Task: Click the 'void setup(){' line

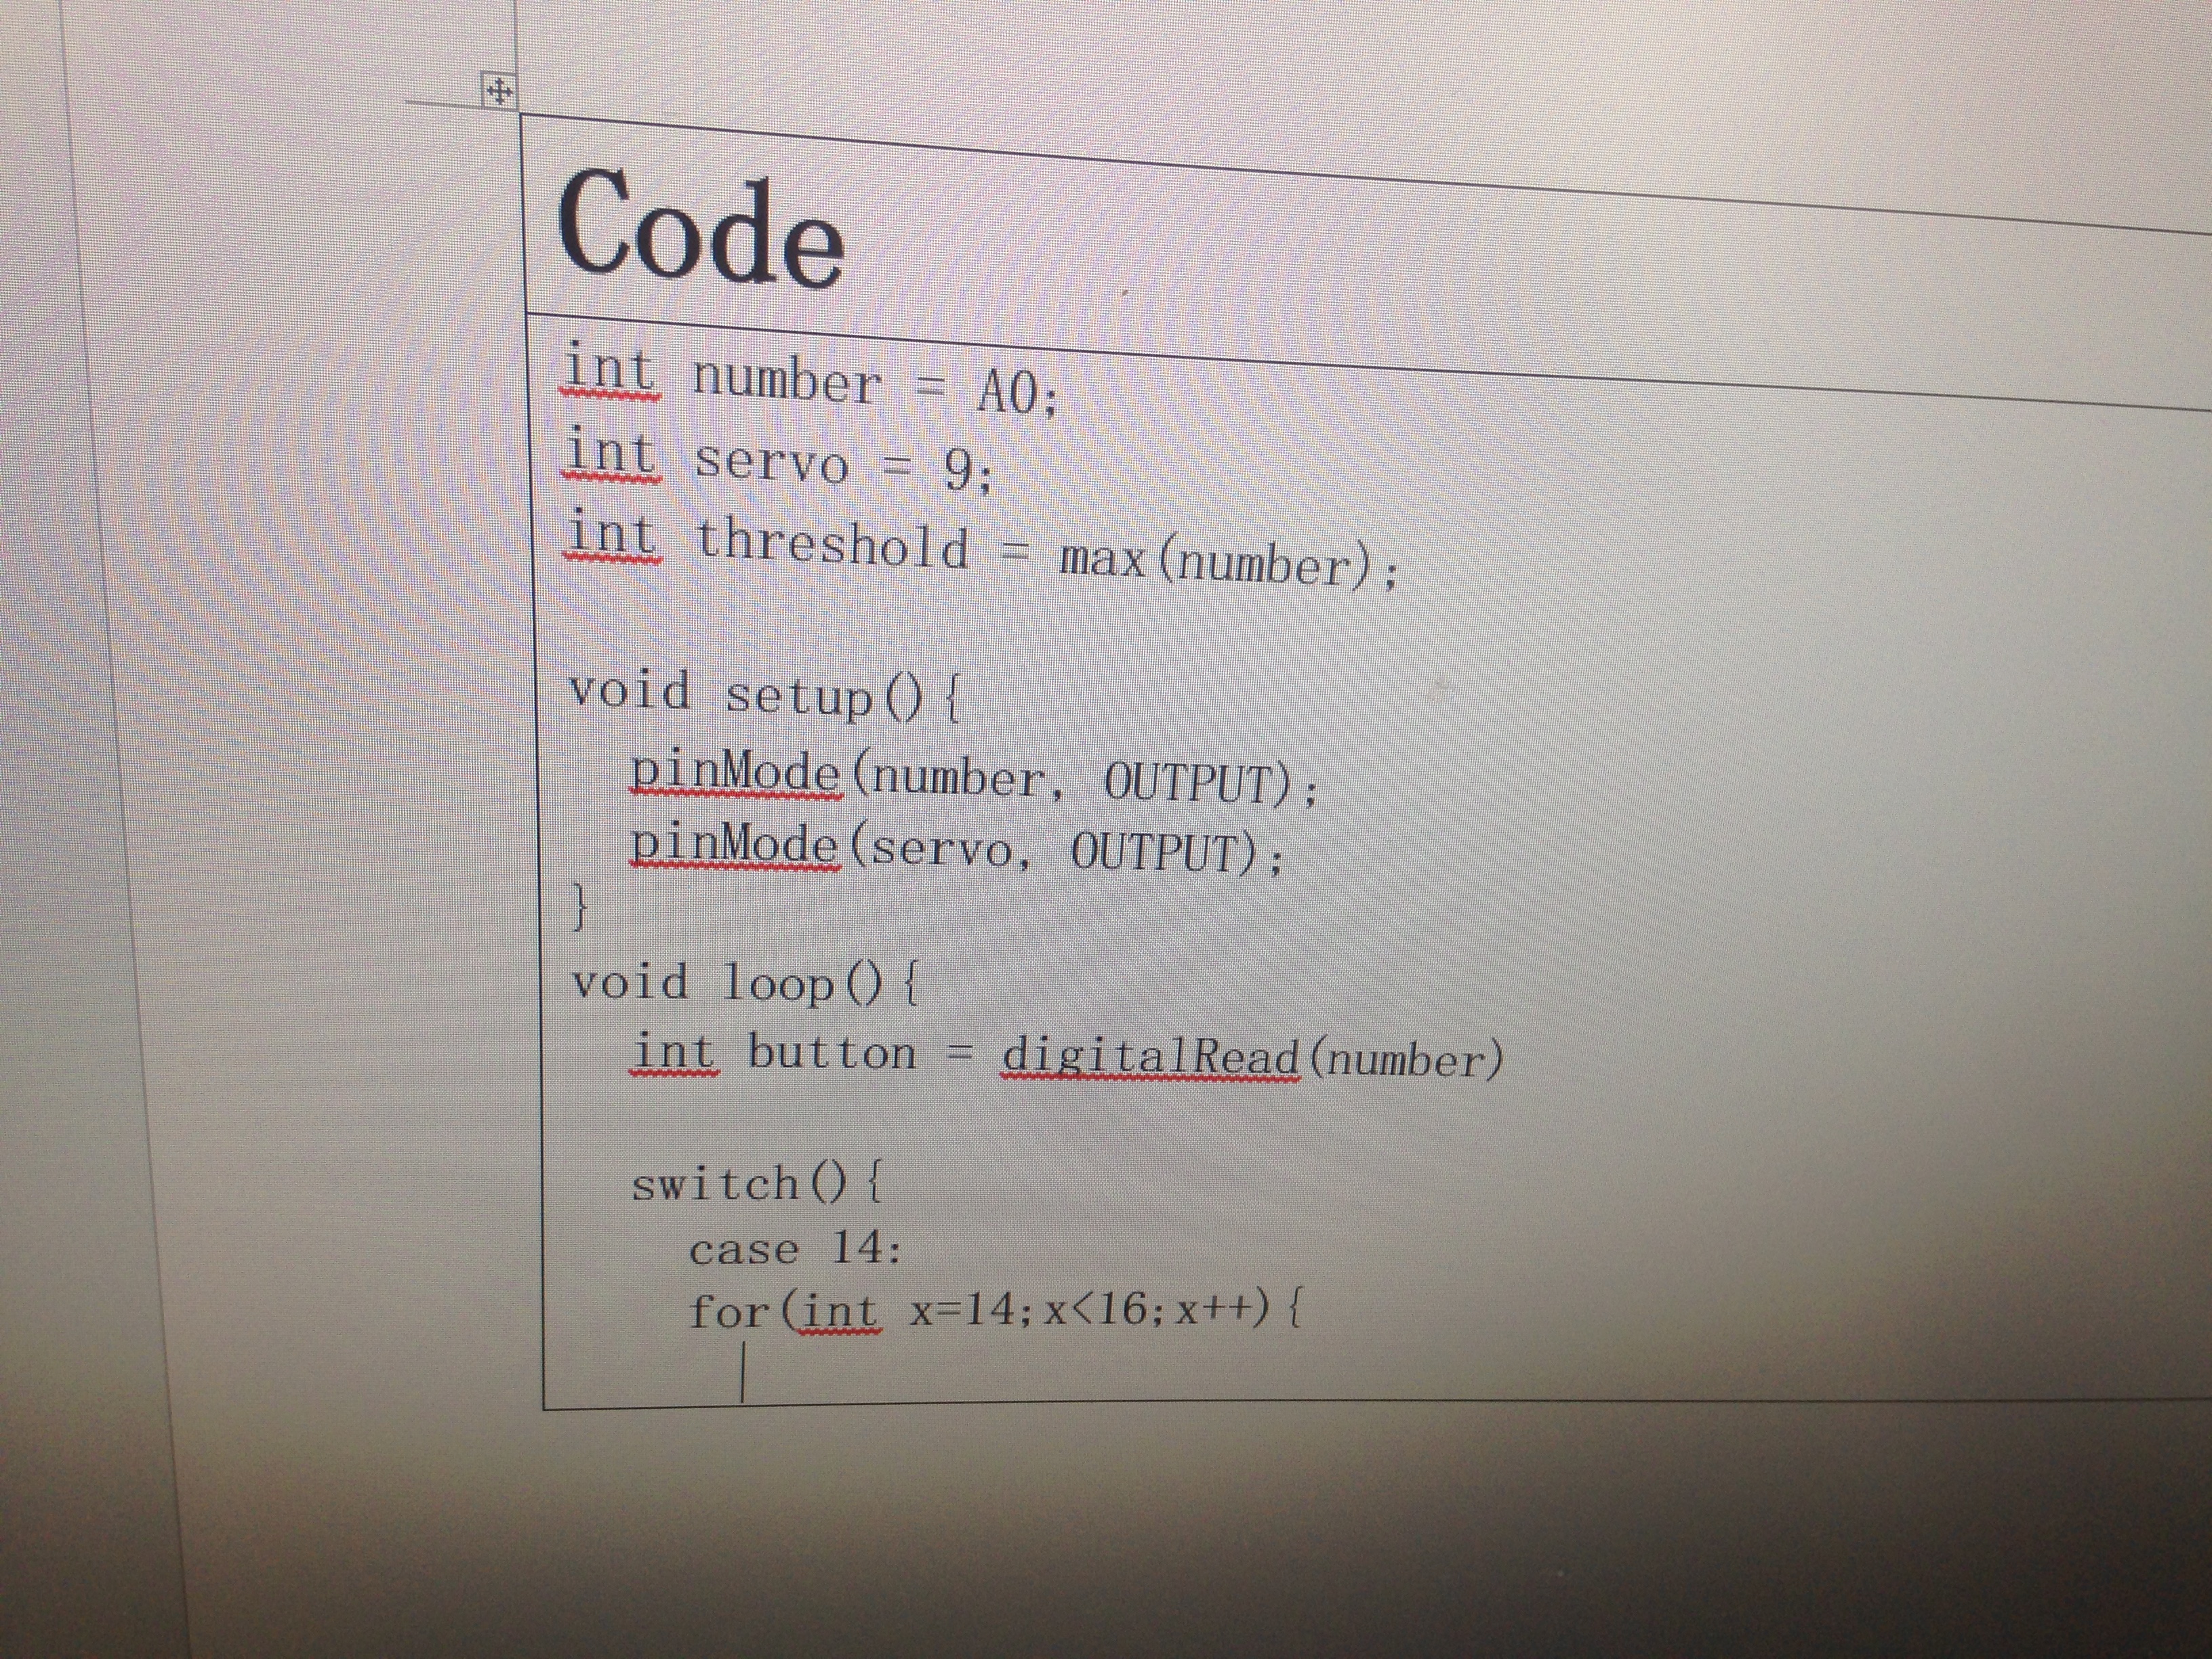Action: tap(765, 694)
